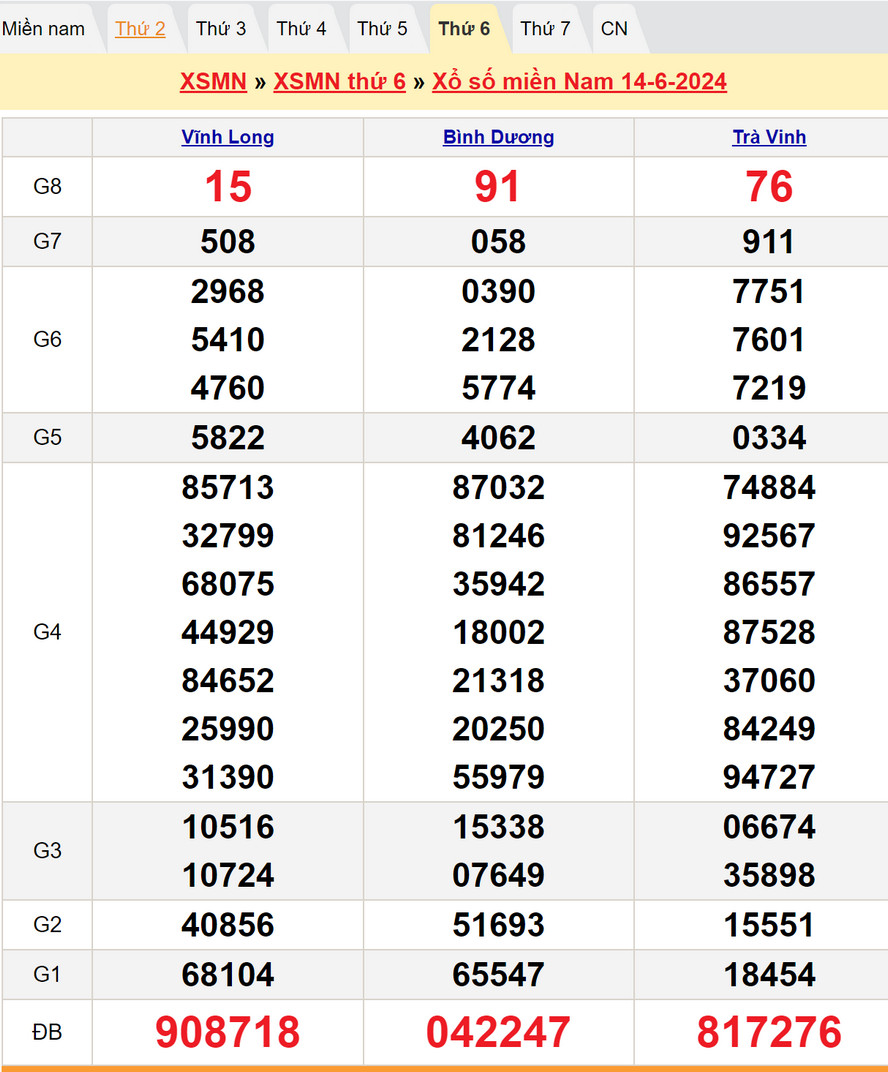
Task: Click the G8 number 91 for Bình Dương
Action: click(498, 187)
